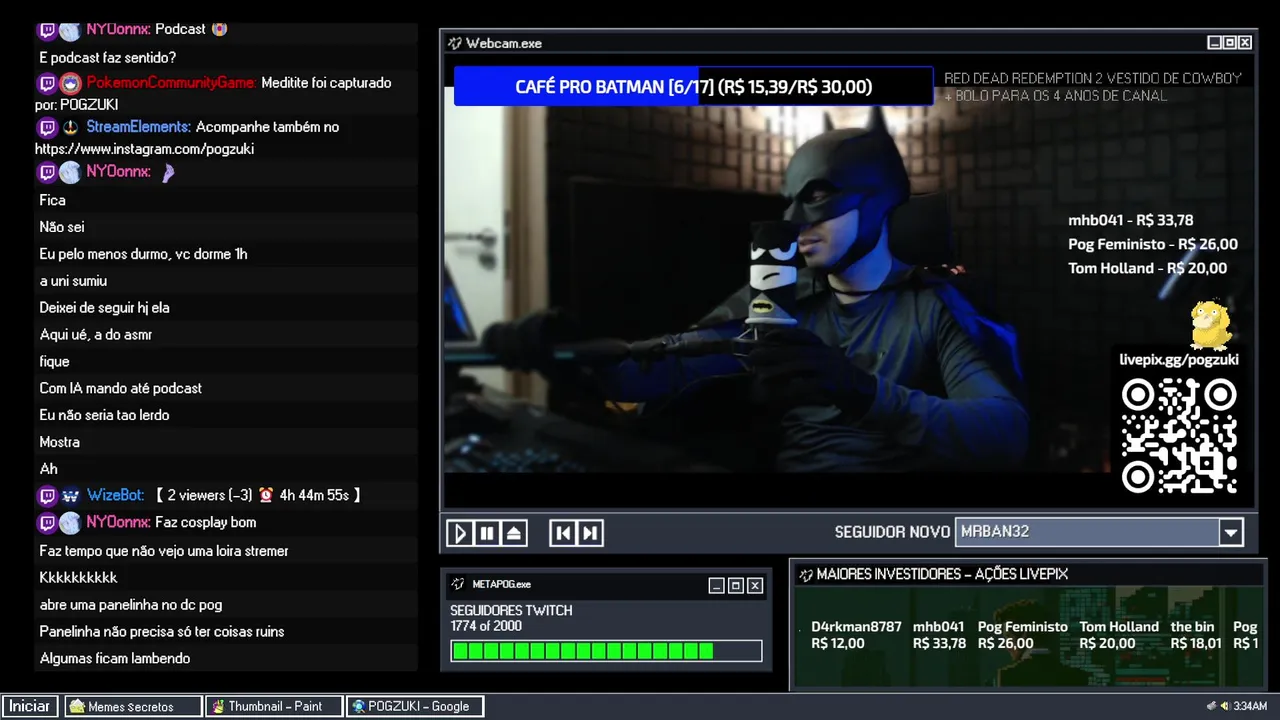
Task: Click D4rkman8787 R$ 12,00 ticker entry
Action: (856, 635)
